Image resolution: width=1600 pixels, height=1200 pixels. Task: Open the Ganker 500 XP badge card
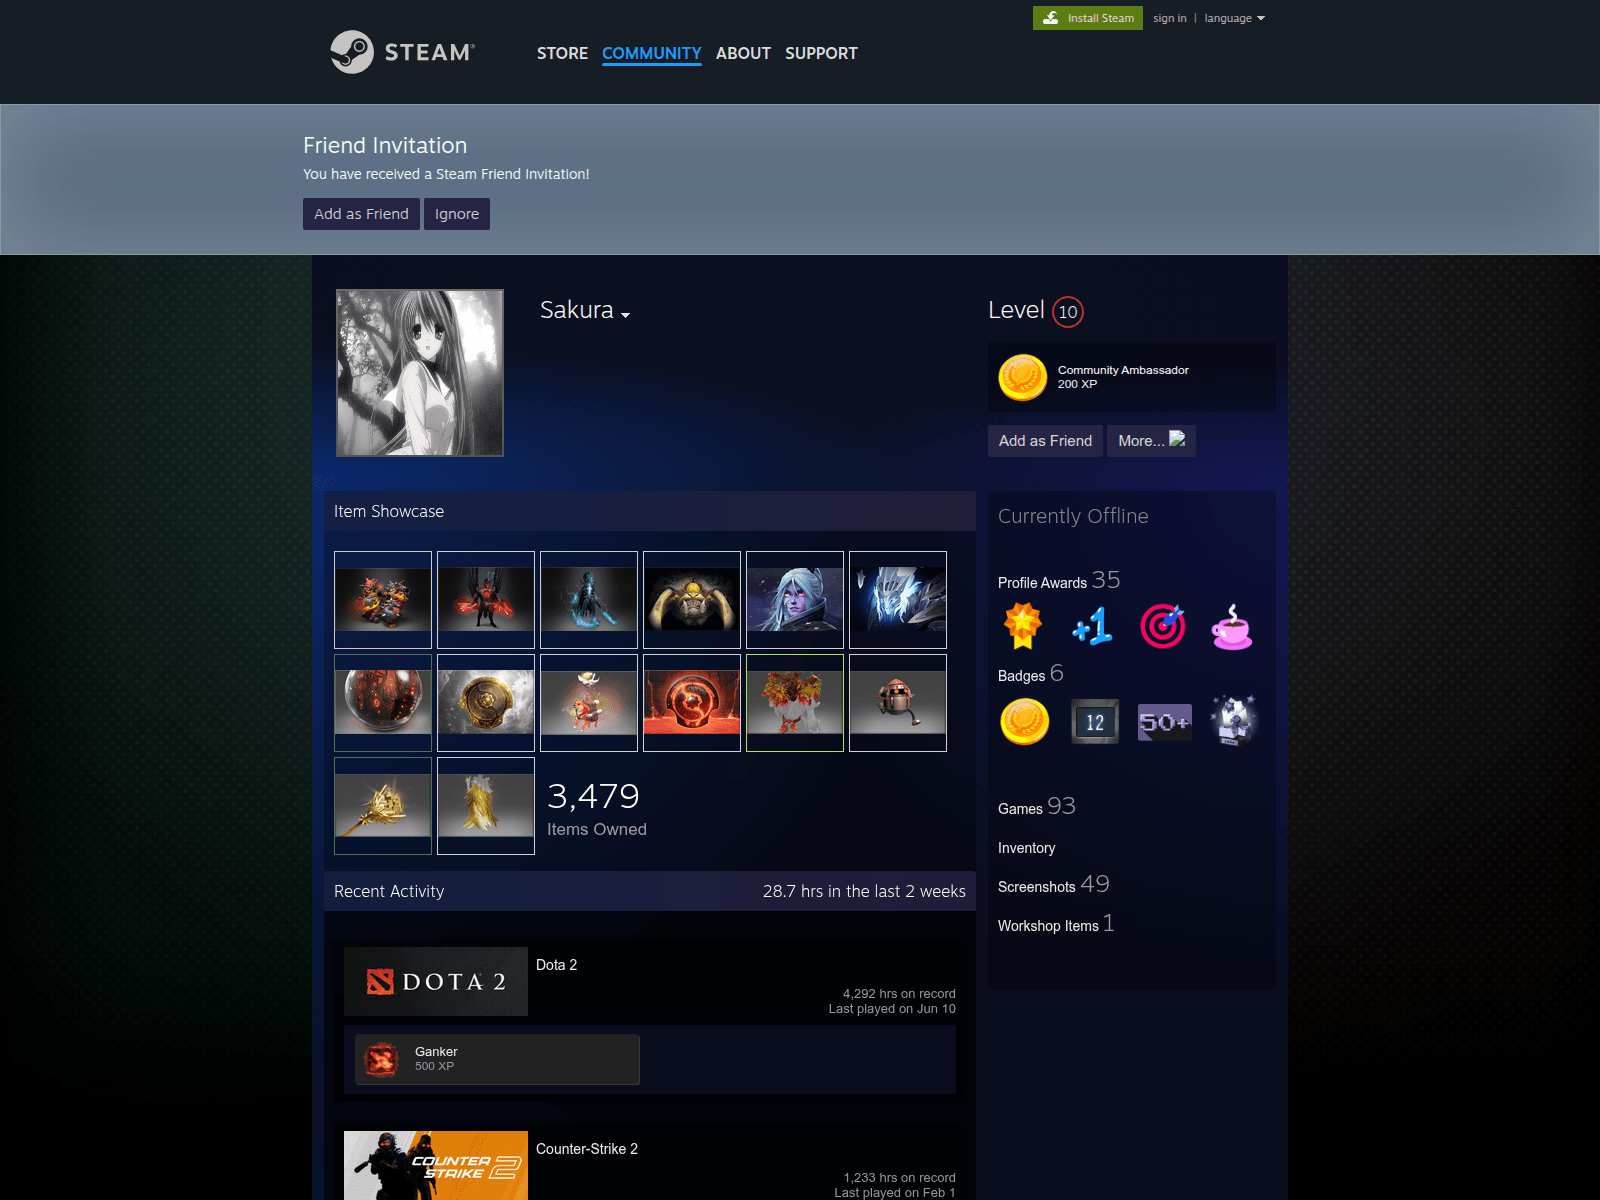tap(497, 1059)
